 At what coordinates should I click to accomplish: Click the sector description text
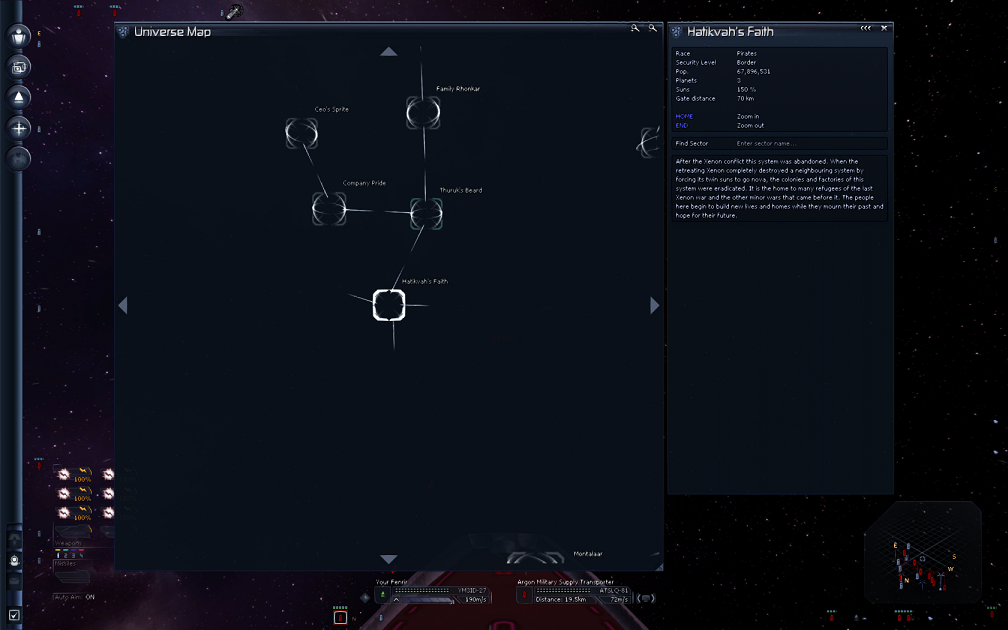coord(779,188)
